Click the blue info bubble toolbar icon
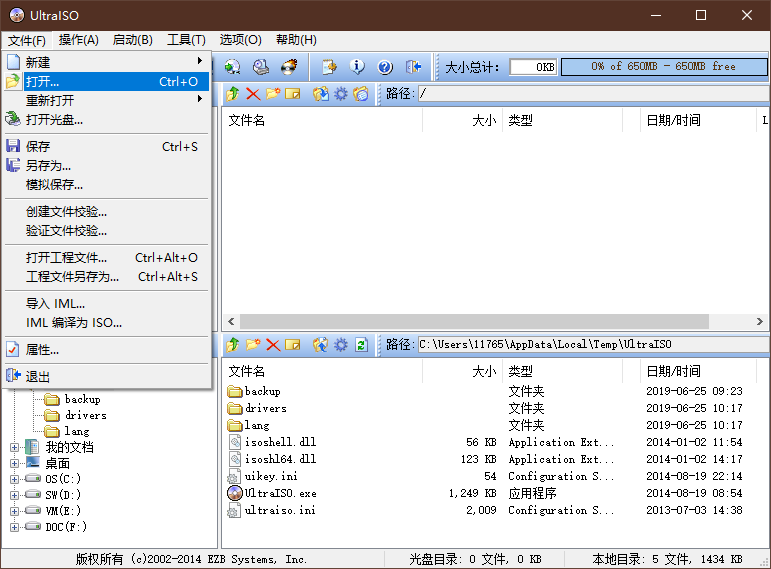The image size is (771, 569). (357, 67)
